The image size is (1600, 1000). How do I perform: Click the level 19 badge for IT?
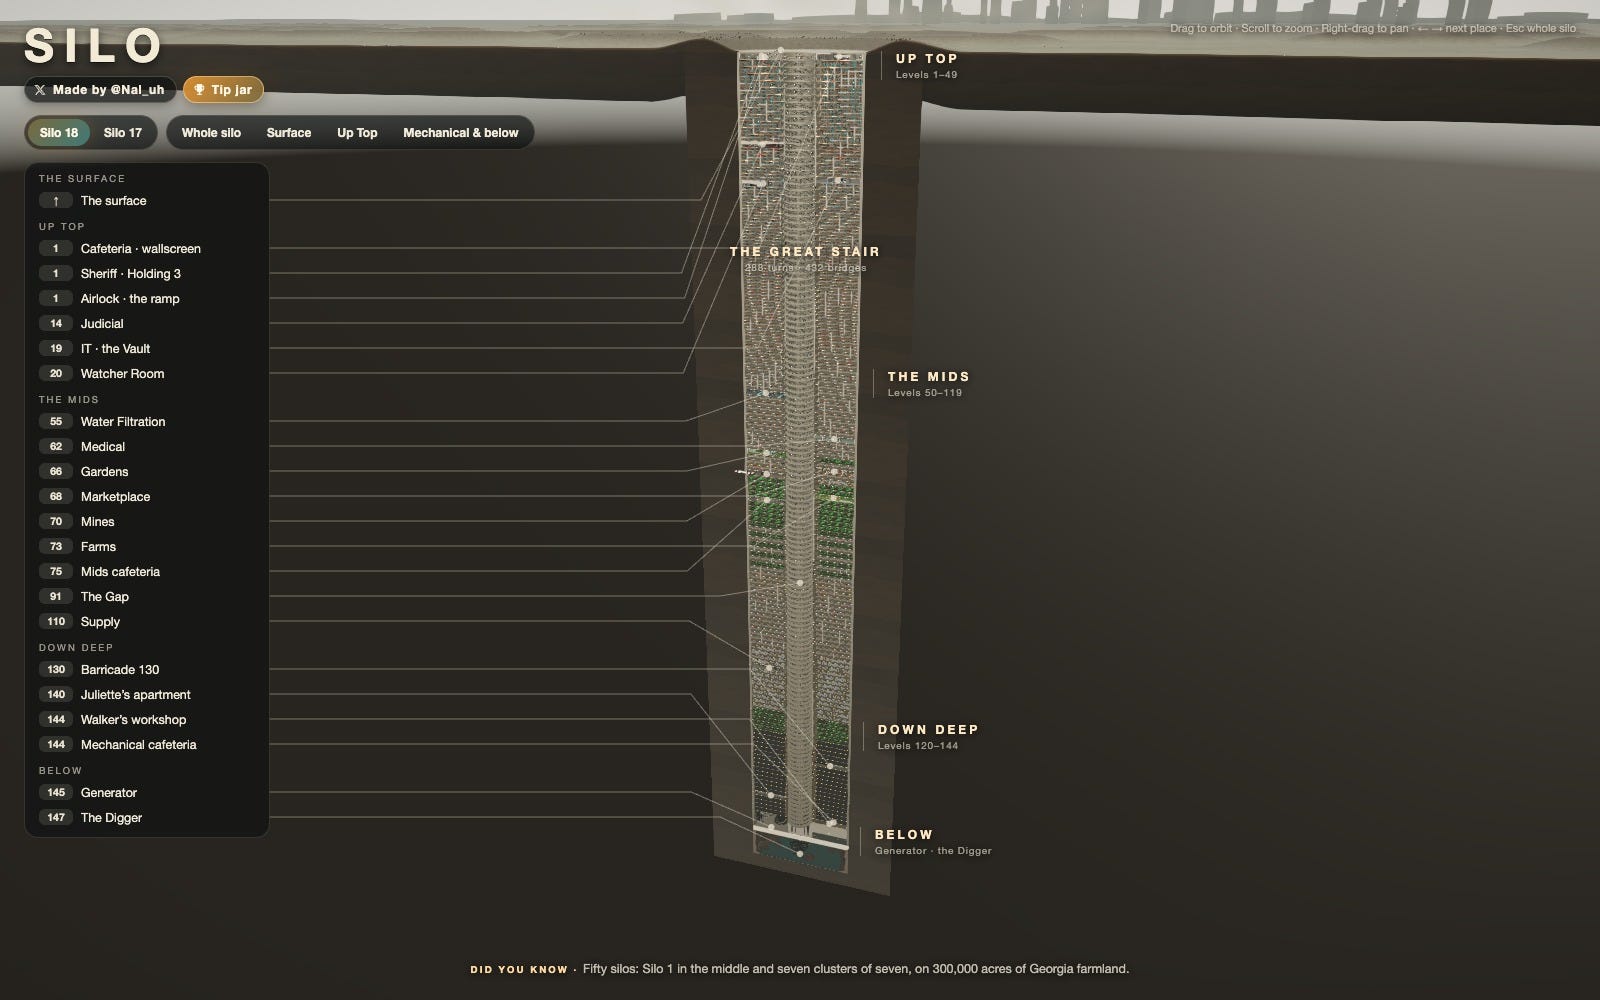56,349
